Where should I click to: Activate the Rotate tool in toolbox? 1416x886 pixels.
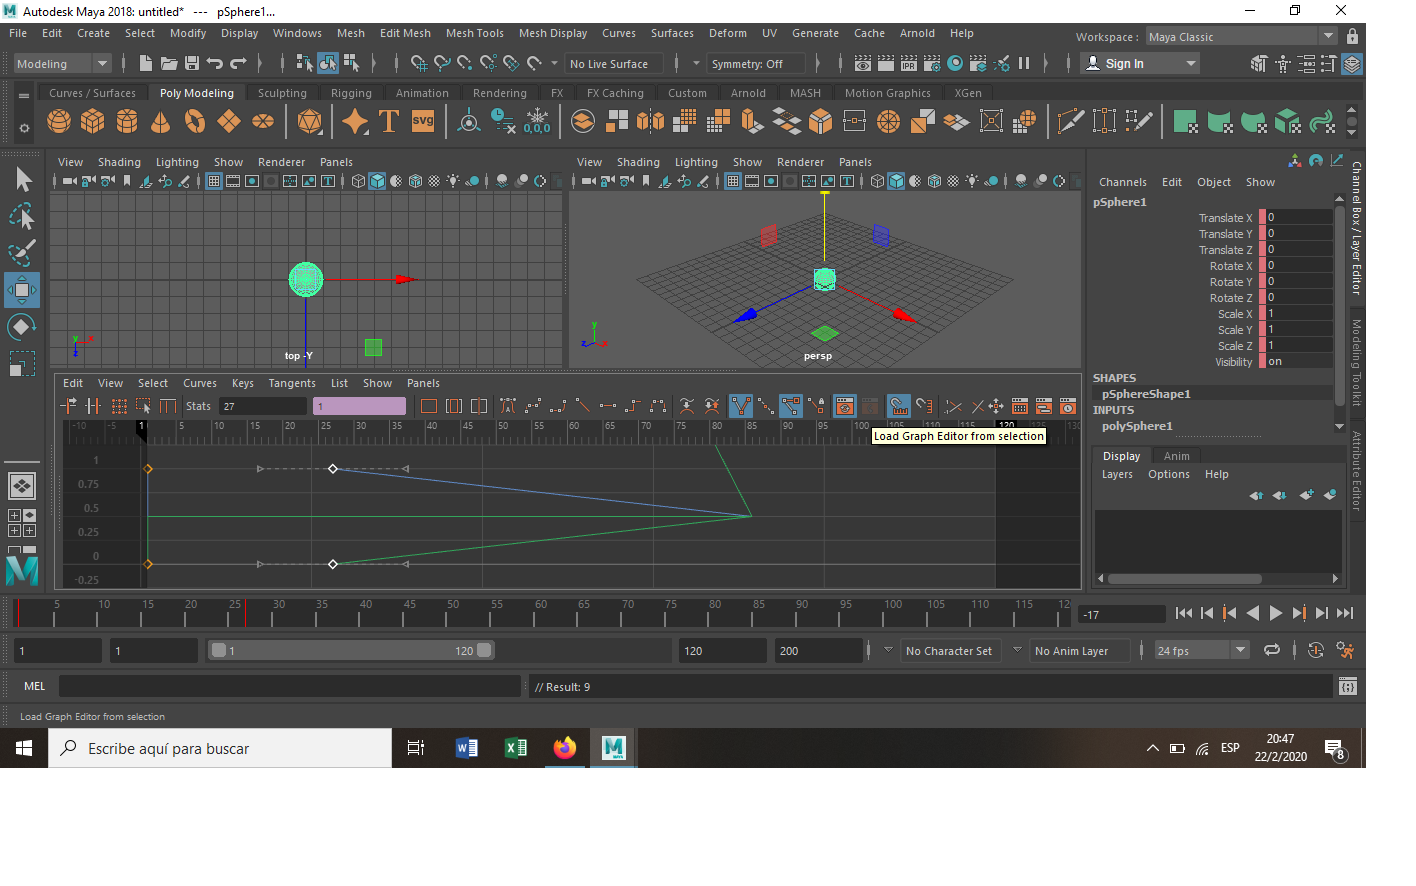click(22, 327)
